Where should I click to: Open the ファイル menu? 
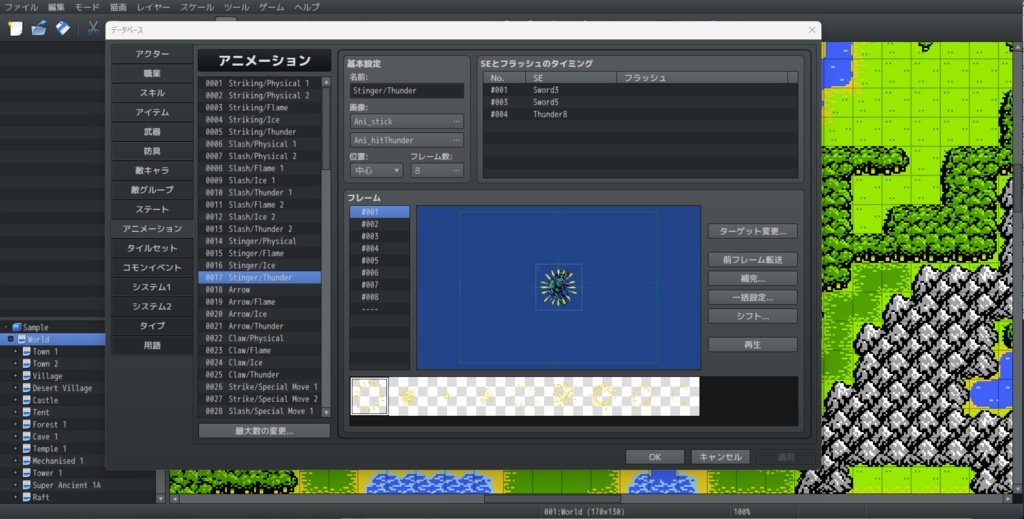click(x=21, y=7)
